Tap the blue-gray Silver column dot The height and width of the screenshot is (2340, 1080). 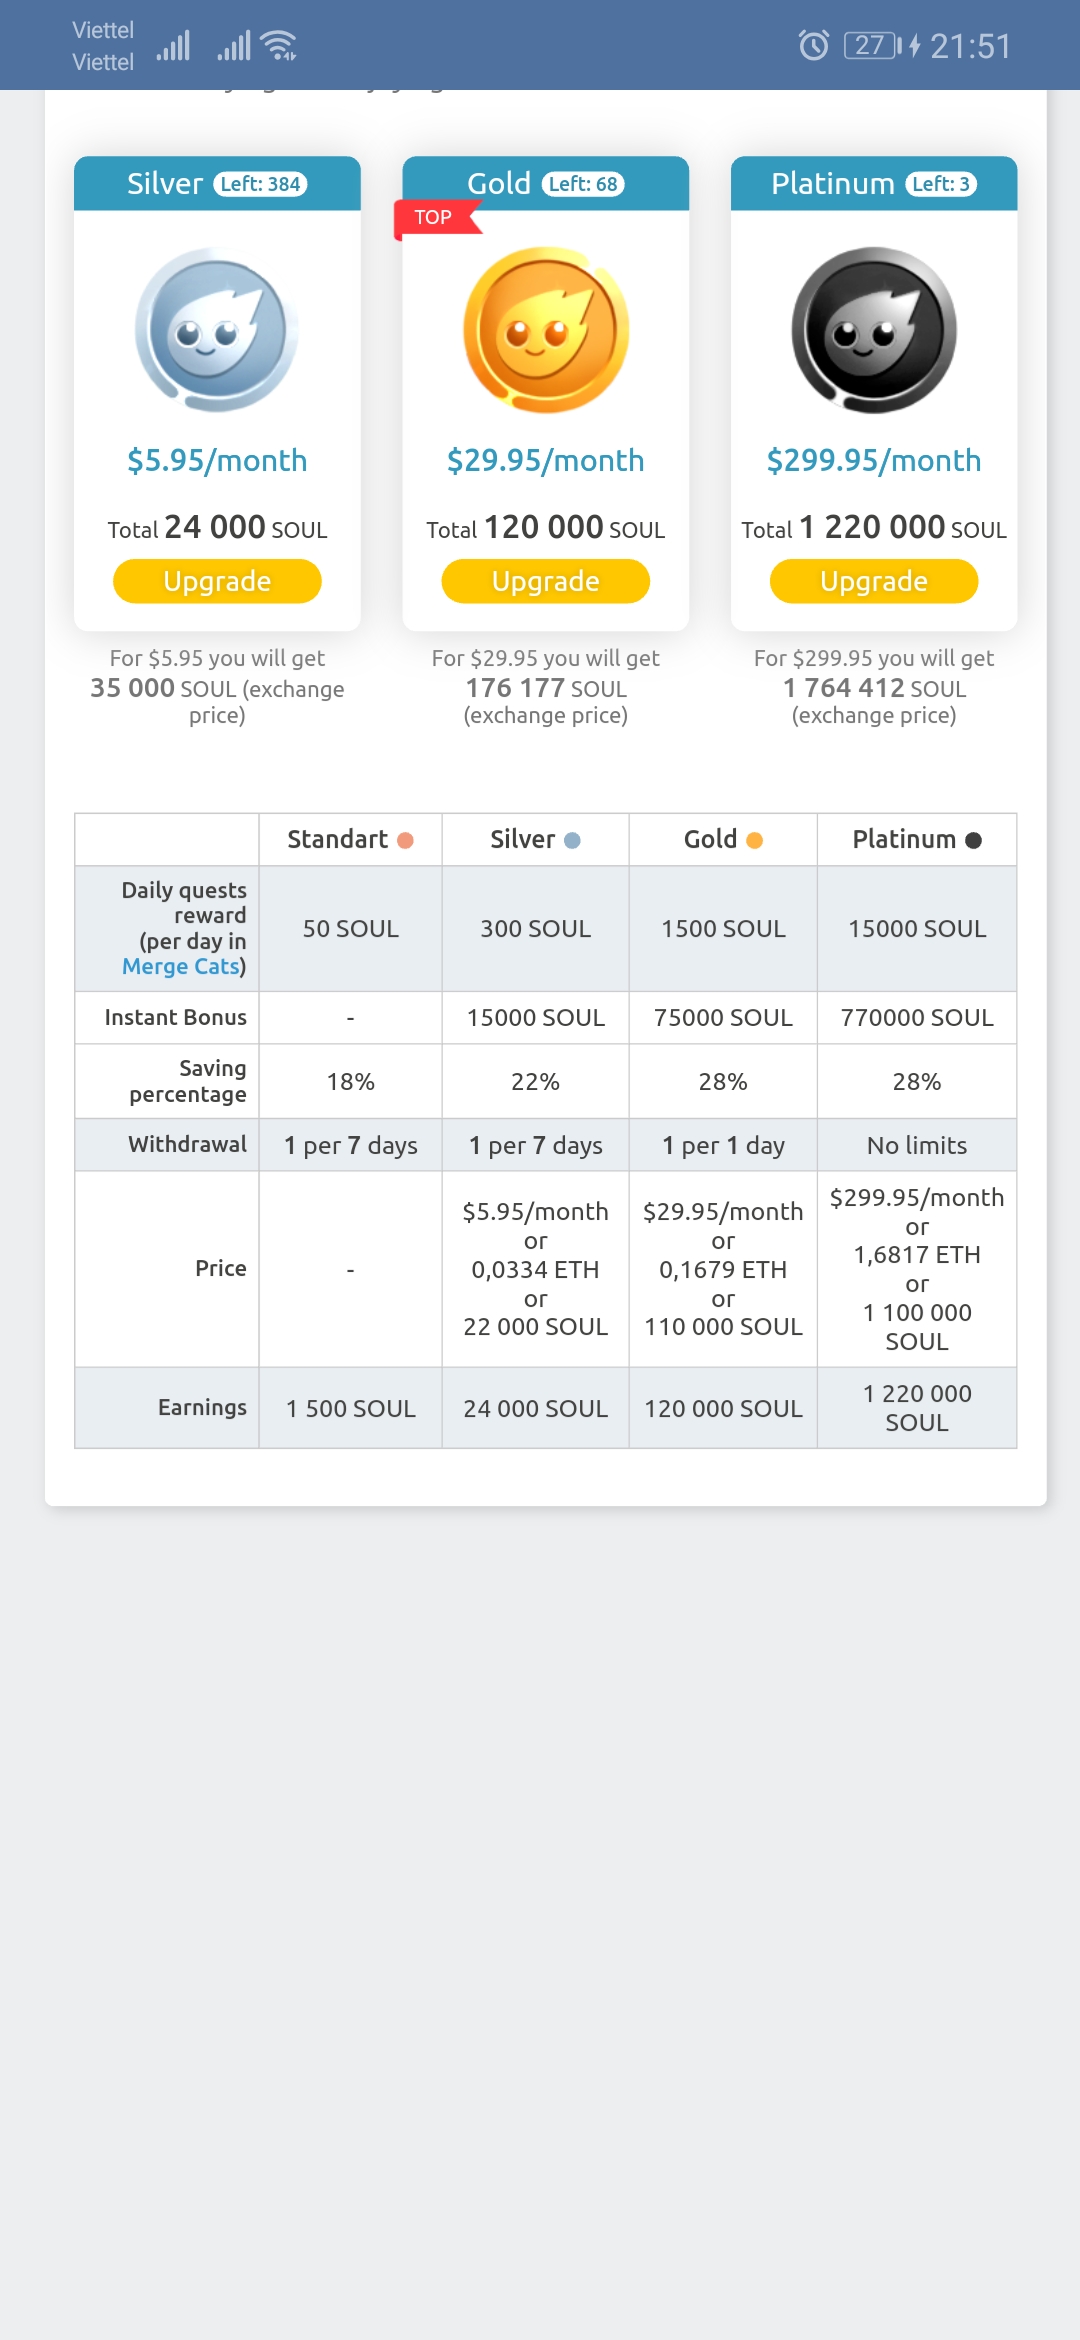point(572,840)
